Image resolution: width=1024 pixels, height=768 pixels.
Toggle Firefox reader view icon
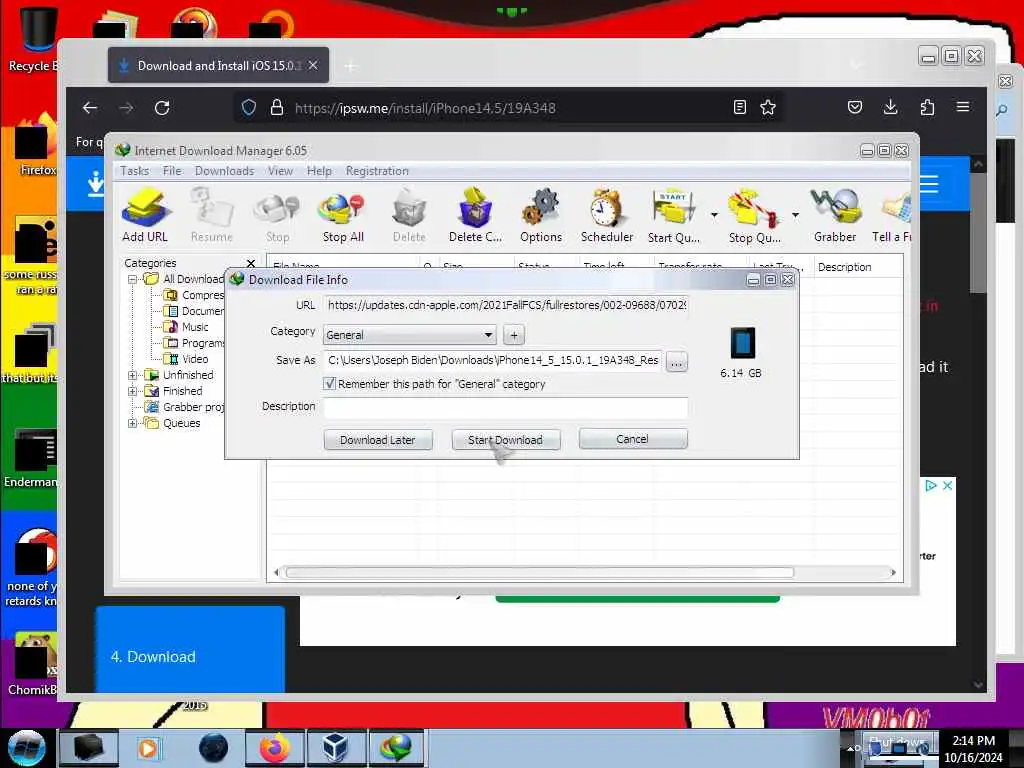coord(740,108)
